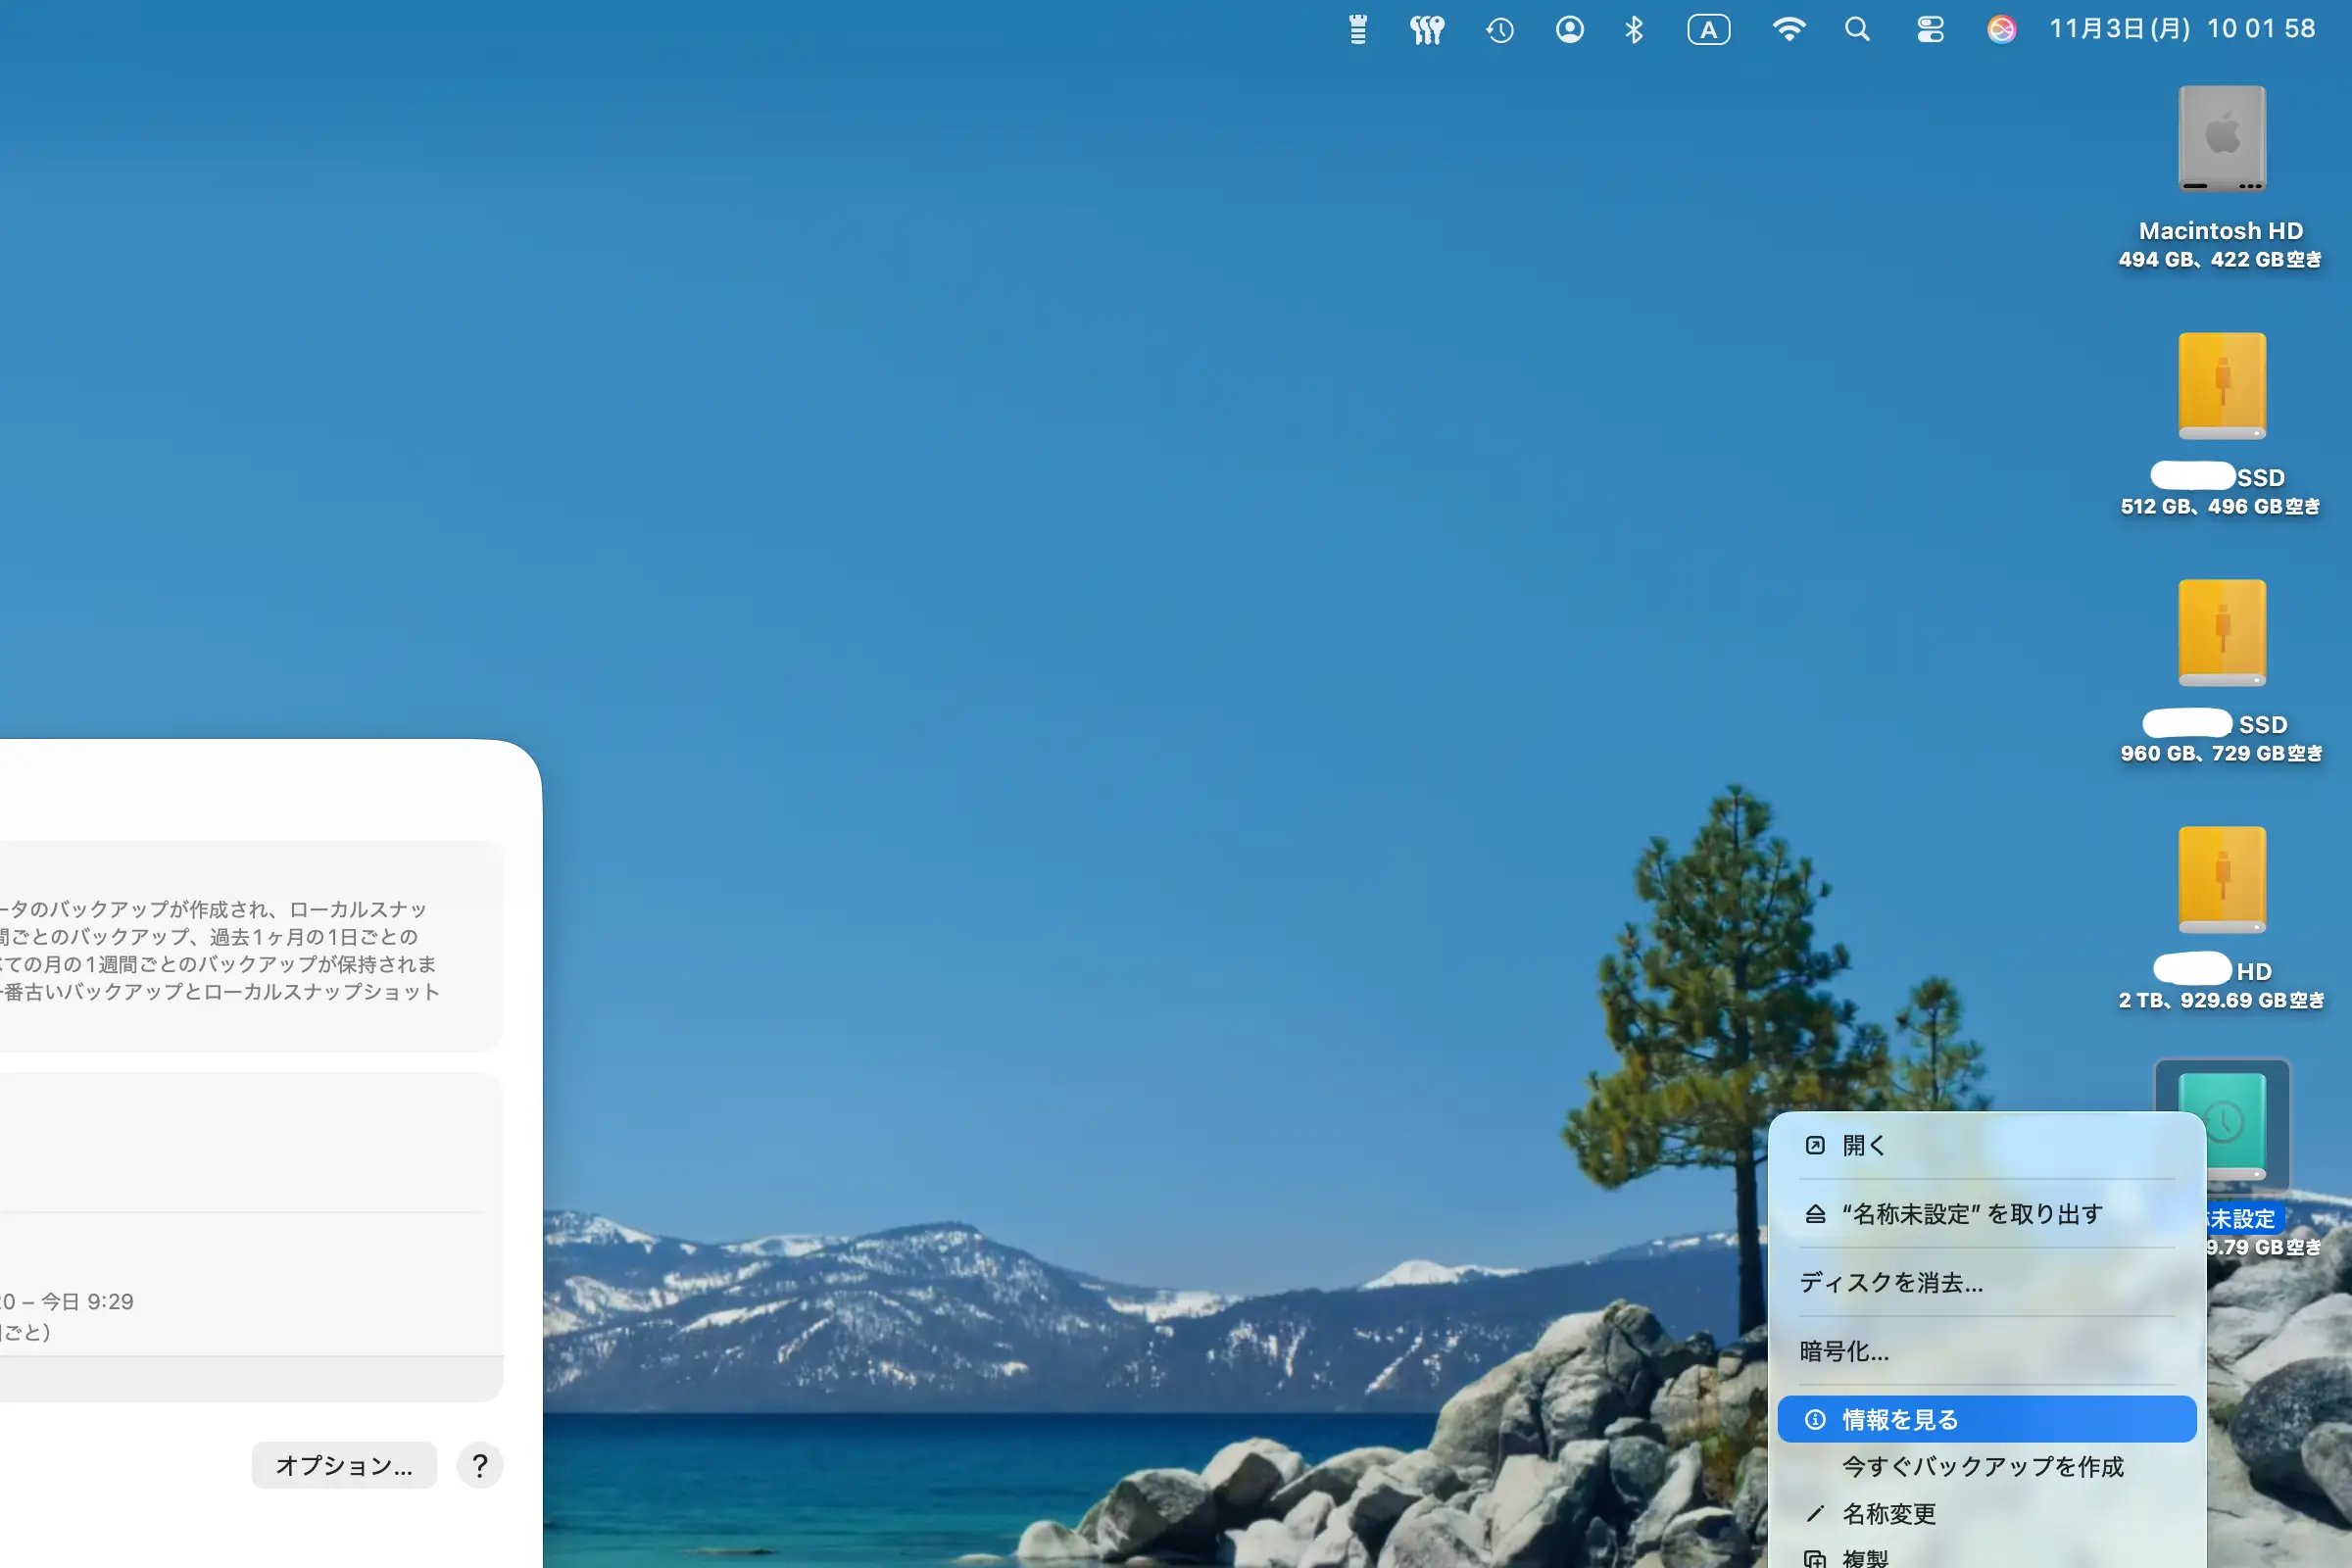Select the 2 TB HD drive icon

2221,880
